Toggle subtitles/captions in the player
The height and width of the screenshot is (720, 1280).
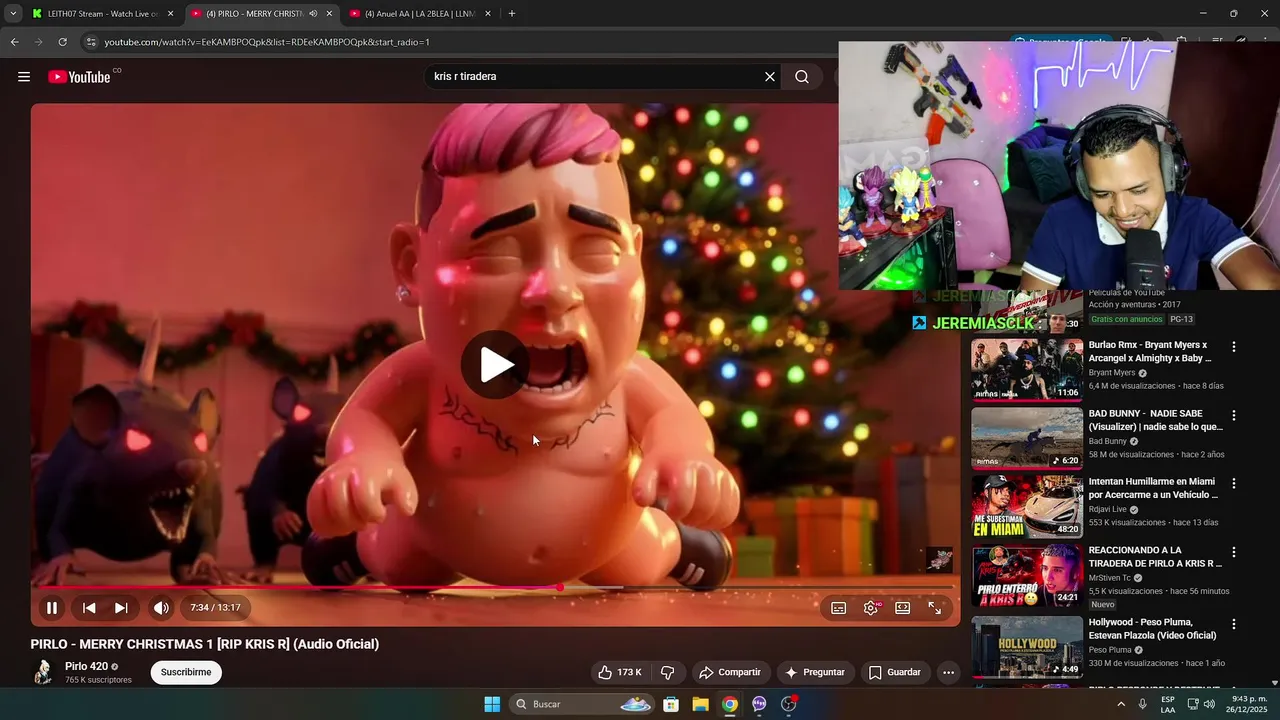point(839,608)
